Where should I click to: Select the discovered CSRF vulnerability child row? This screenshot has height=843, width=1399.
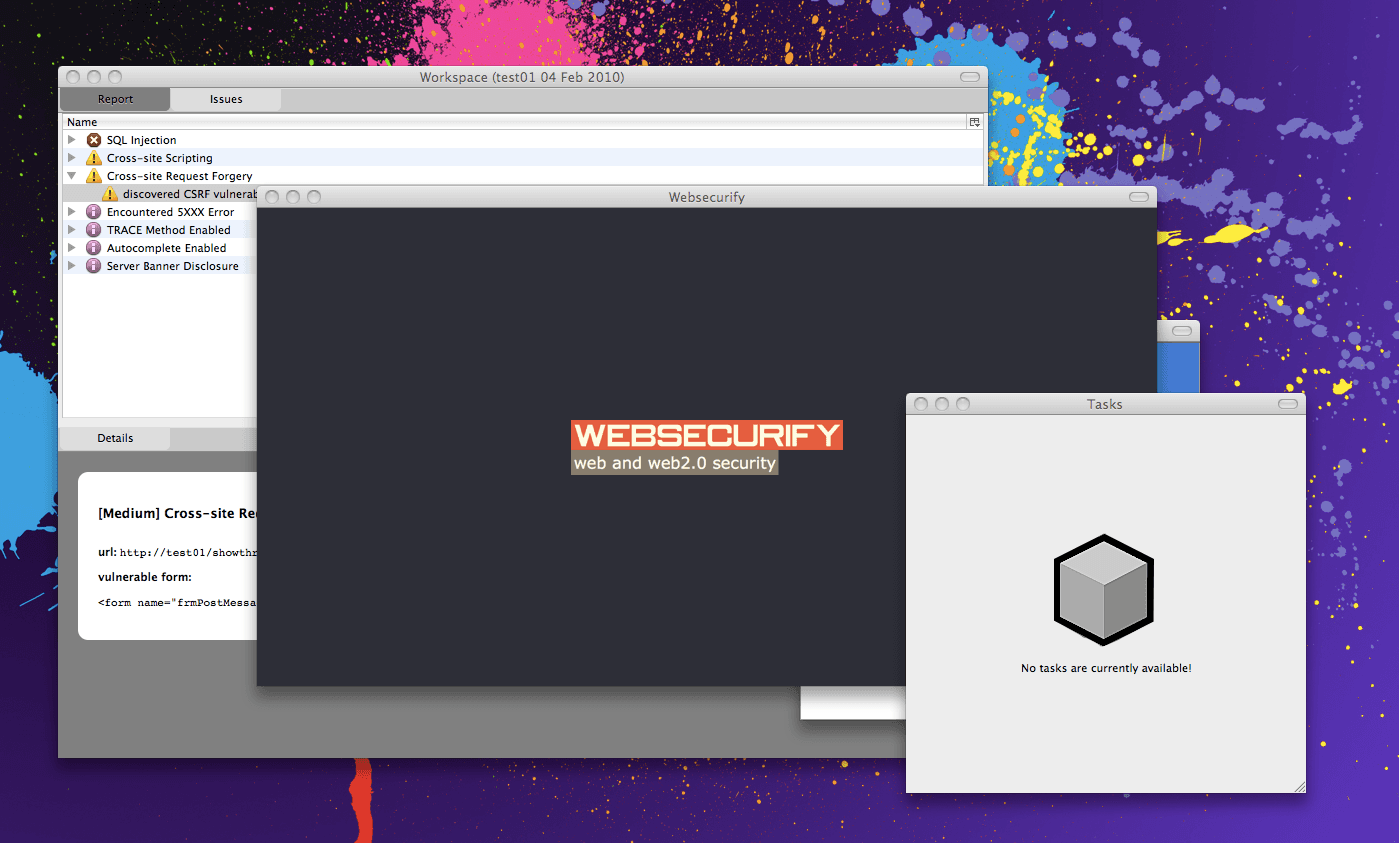click(x=160, y=194)
